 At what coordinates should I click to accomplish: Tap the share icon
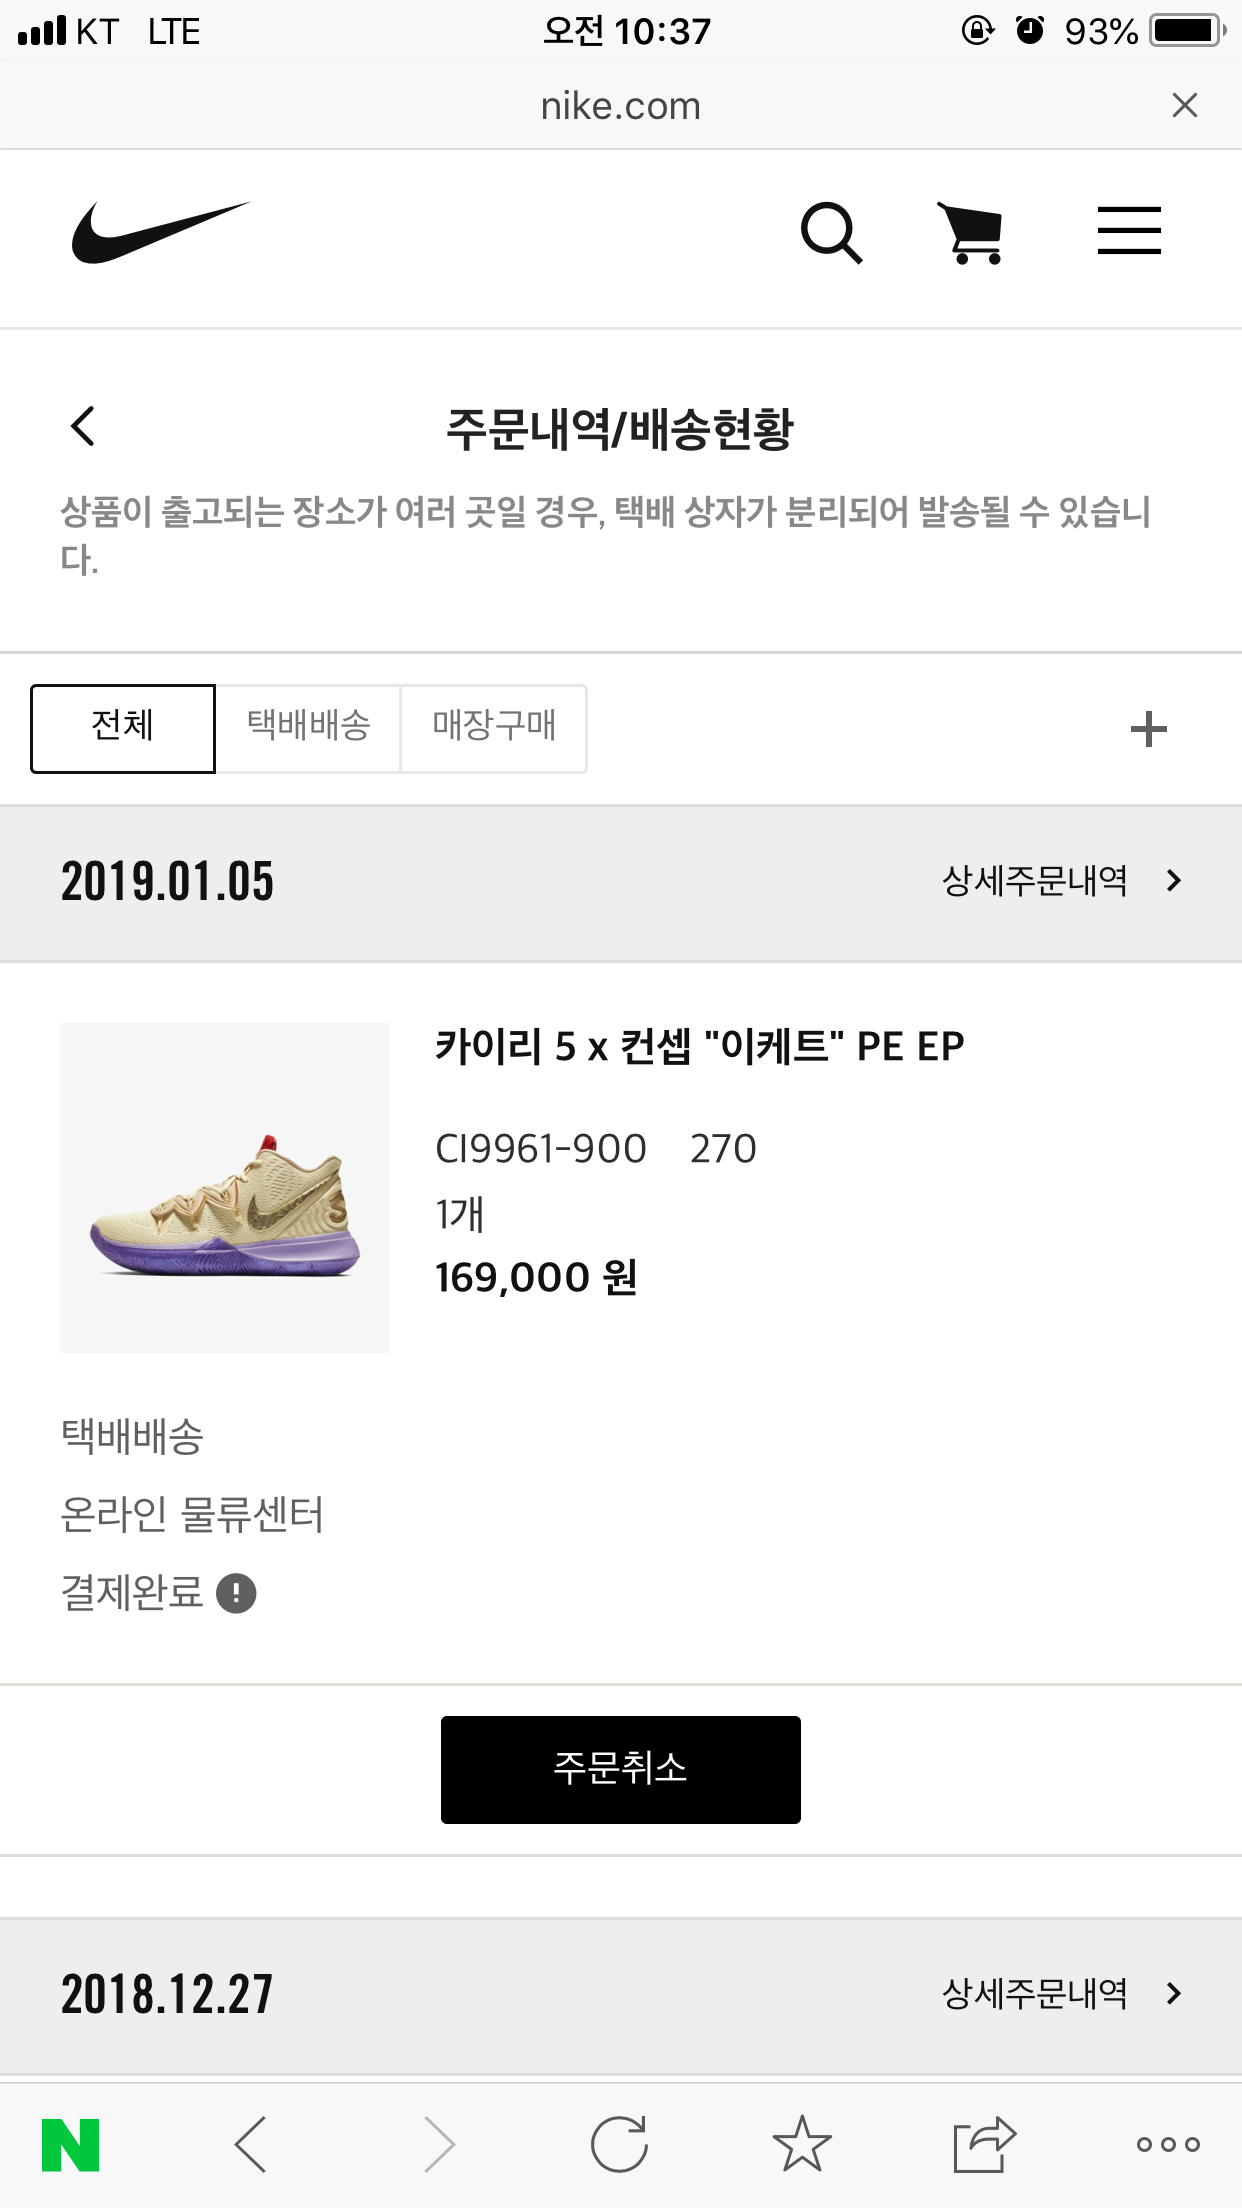tap(984, 2145)
